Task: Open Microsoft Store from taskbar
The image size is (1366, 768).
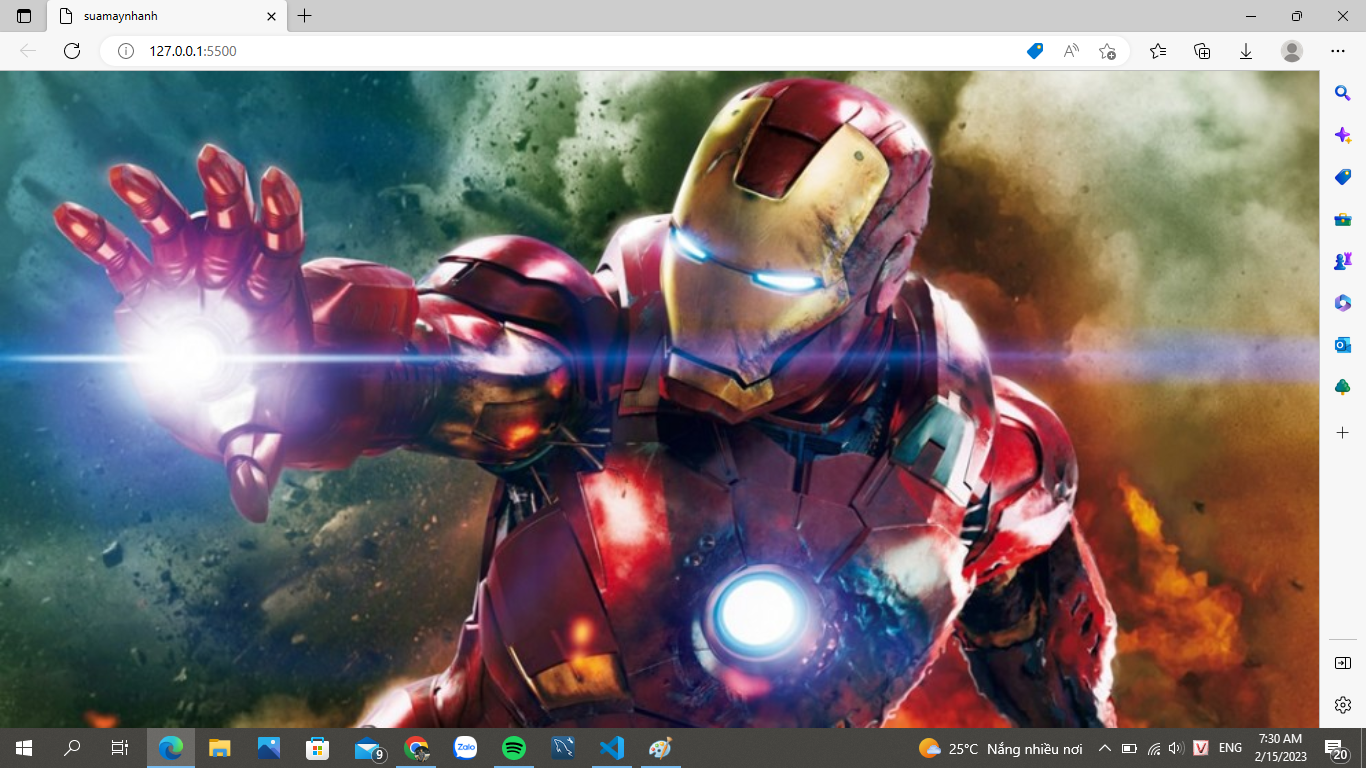Action: [x=318, y=748]
